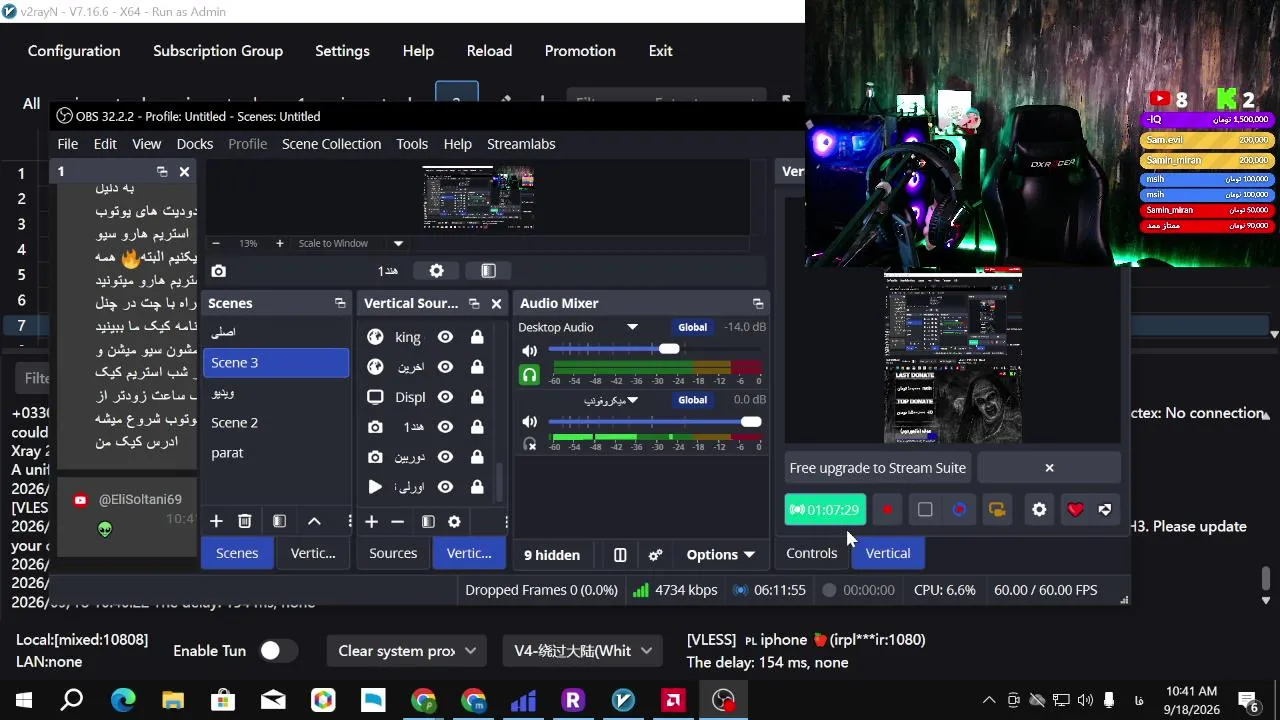Unlock the Displ source lock icon

pyautogui.click(x=477, y=397)
